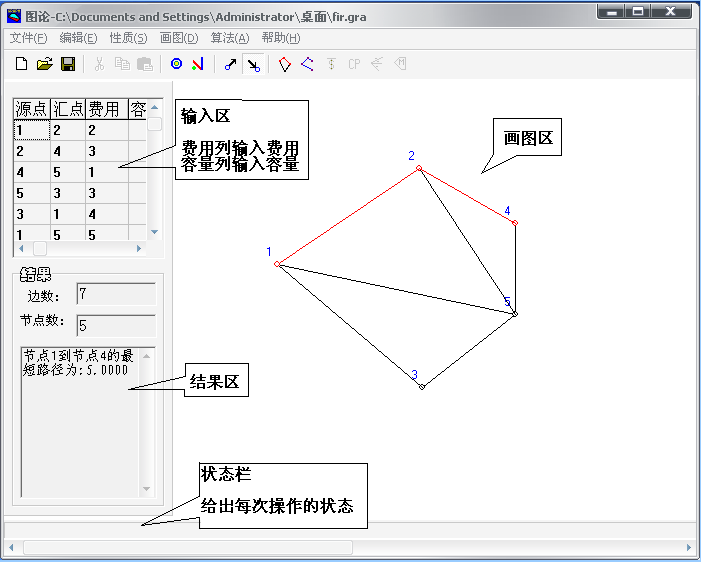Select cost cell of edge 2 to 4
Viewport: 701px width, 562px height.
pos(107,151)
